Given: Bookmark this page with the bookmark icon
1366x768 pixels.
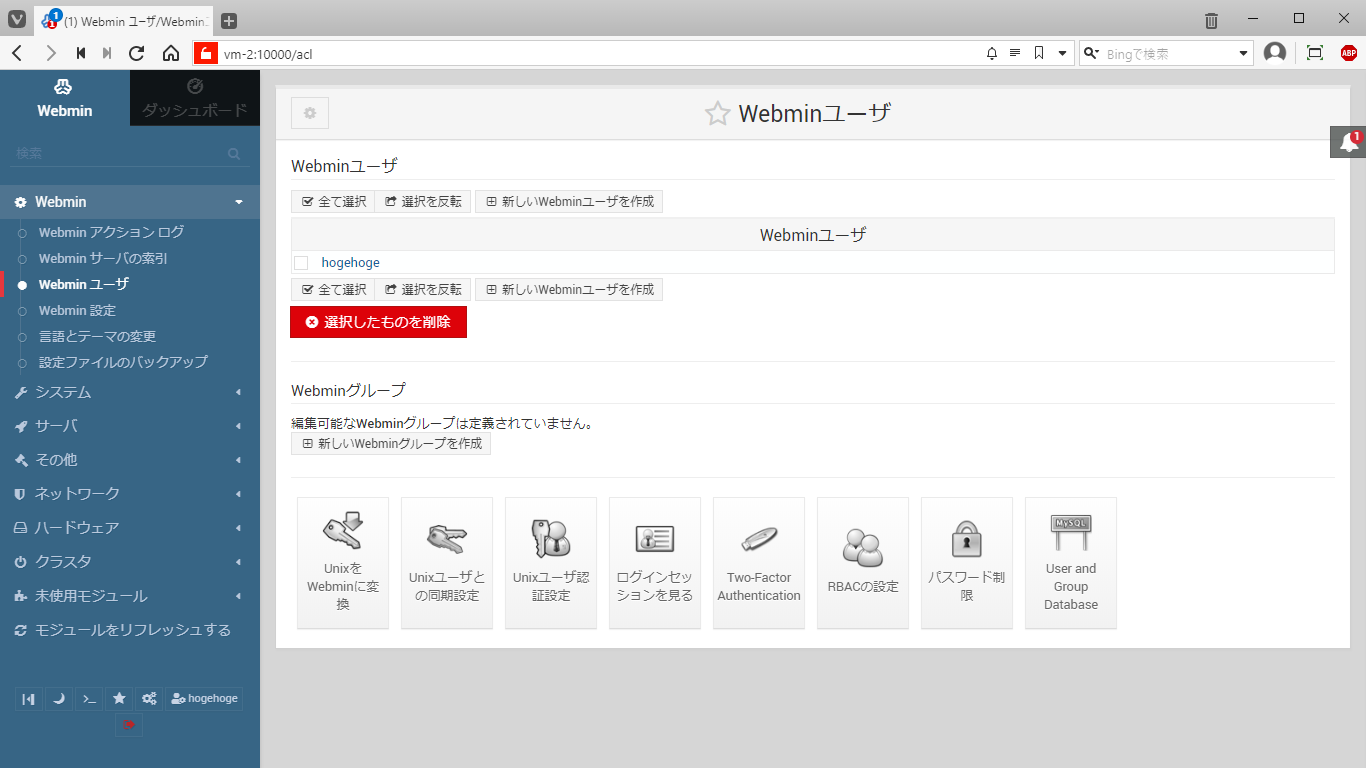Looking at the screenshot, I should click(x=1039, y=53).
